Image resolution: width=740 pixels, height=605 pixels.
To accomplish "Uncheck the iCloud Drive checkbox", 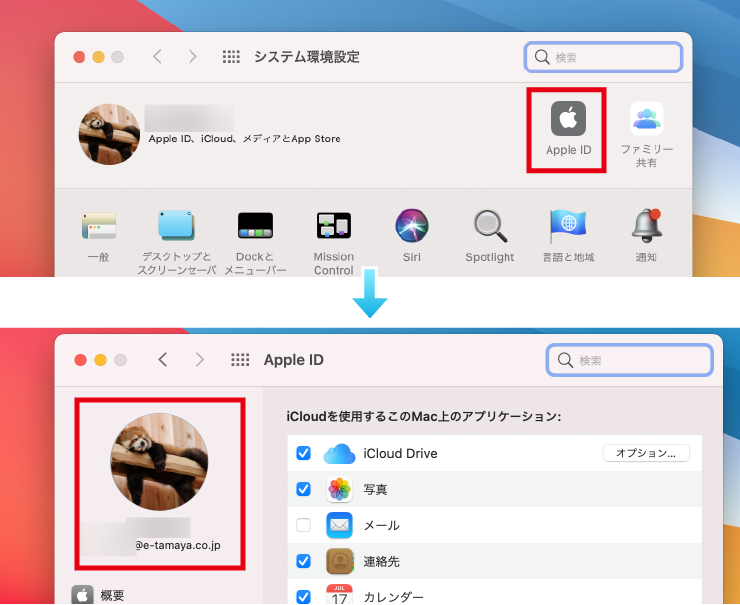I will [x=303, y=453].
